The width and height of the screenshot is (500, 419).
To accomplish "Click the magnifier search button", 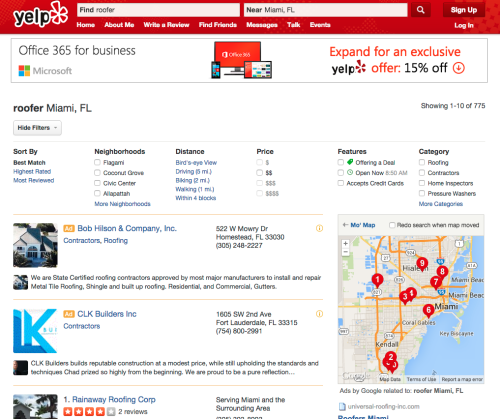I will (x=420, y=10).
